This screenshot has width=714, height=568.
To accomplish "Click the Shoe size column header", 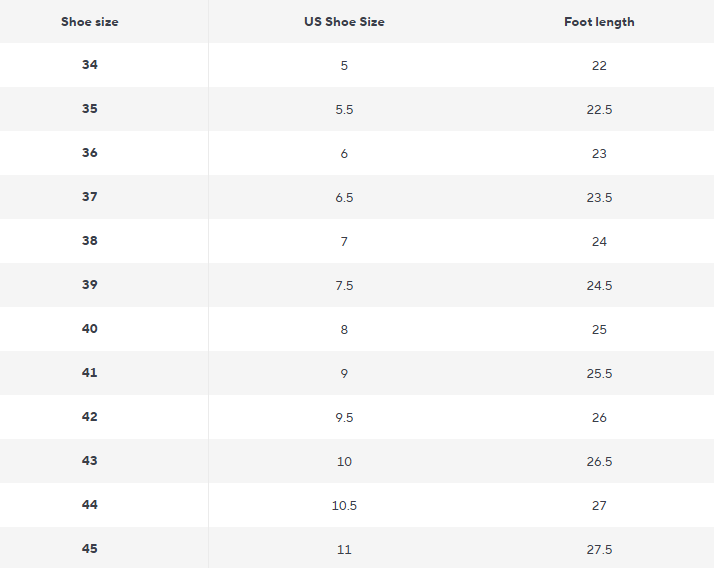I will tap(90, 22).
